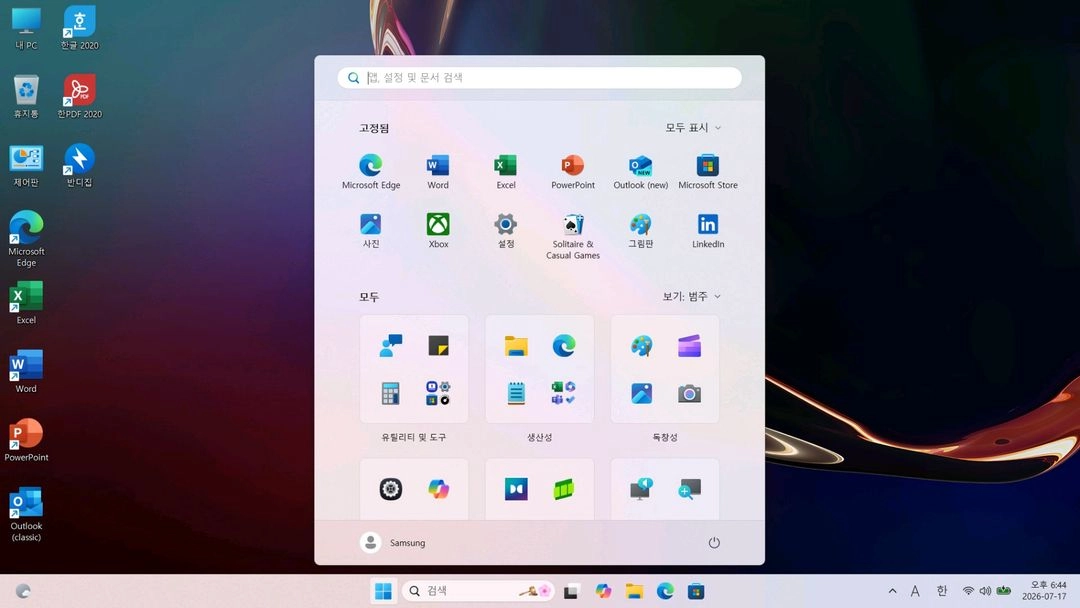Open 한글 2020 desktop shortcut
The width and height of the screenshot is (1080, 608).
[79, 28]
